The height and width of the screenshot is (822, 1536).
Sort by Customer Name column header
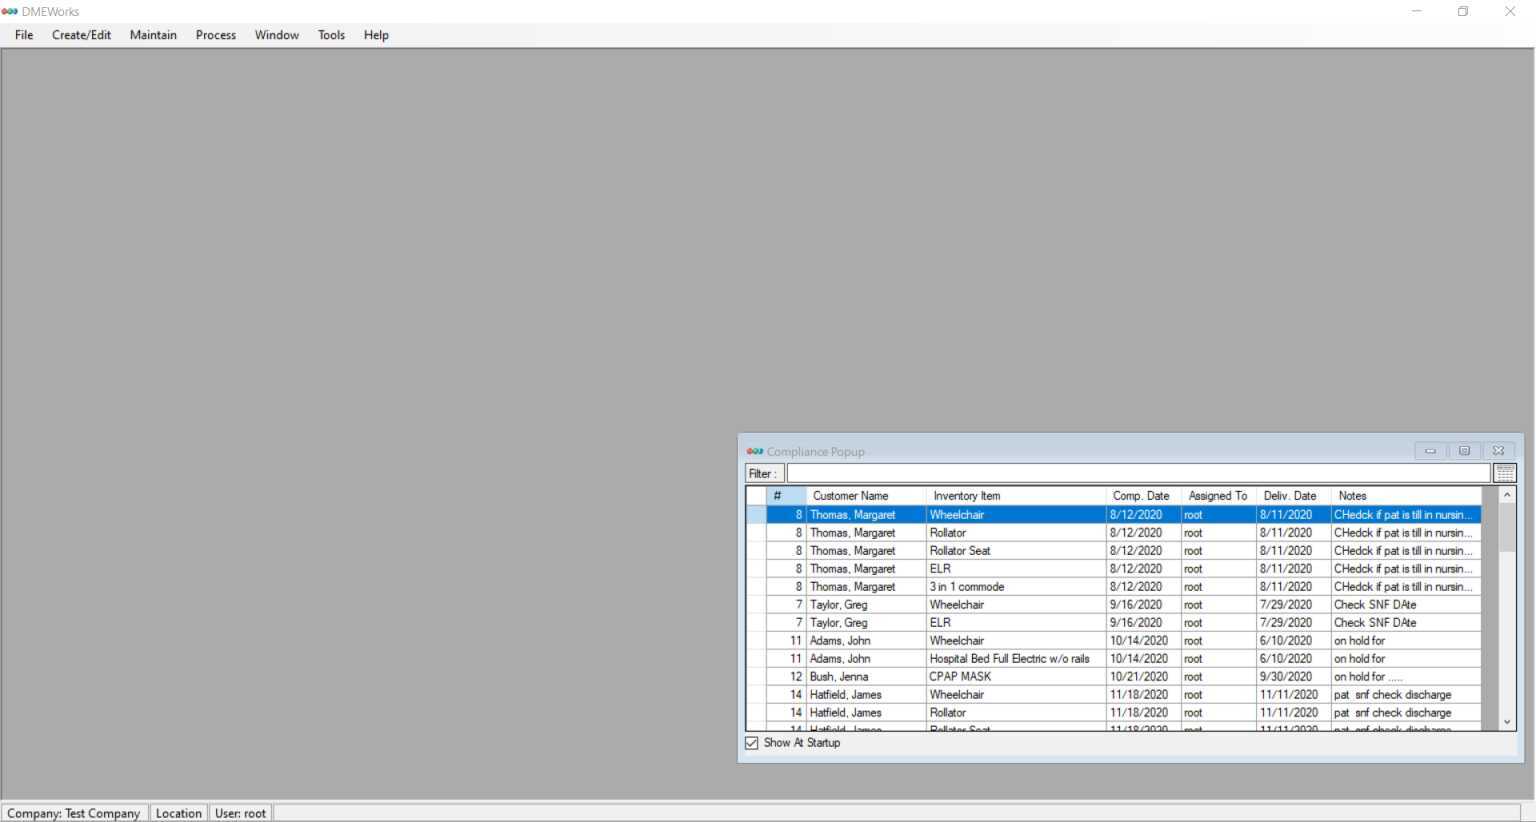pyautogui.click(x=850, y=496)
